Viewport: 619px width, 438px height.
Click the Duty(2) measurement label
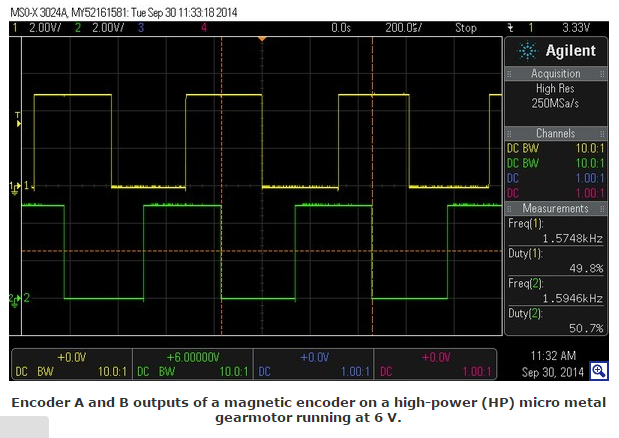click(x=525, y=313)
